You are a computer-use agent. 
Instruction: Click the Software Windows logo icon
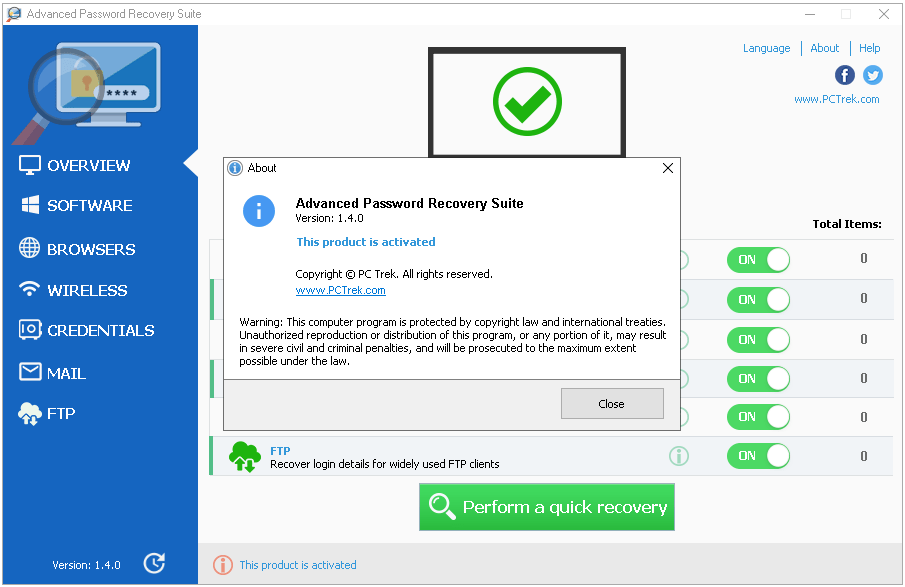coord(30,204)
